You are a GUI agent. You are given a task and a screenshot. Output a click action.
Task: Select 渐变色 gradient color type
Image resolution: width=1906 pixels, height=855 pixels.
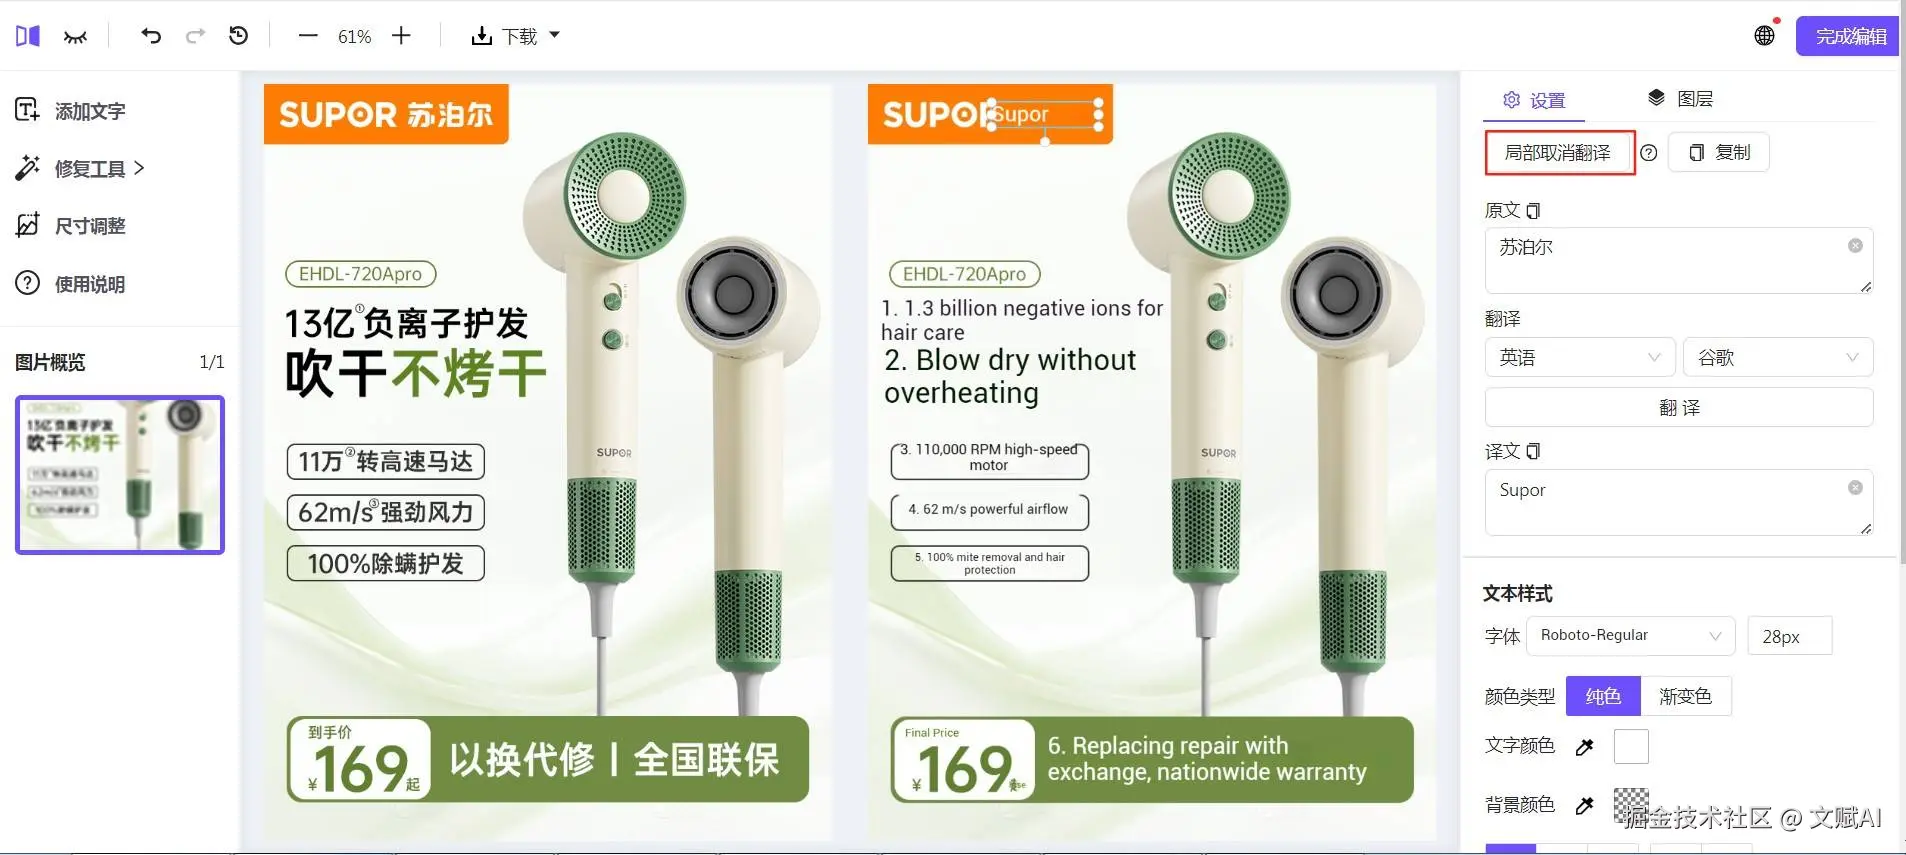click(1685, 696)
